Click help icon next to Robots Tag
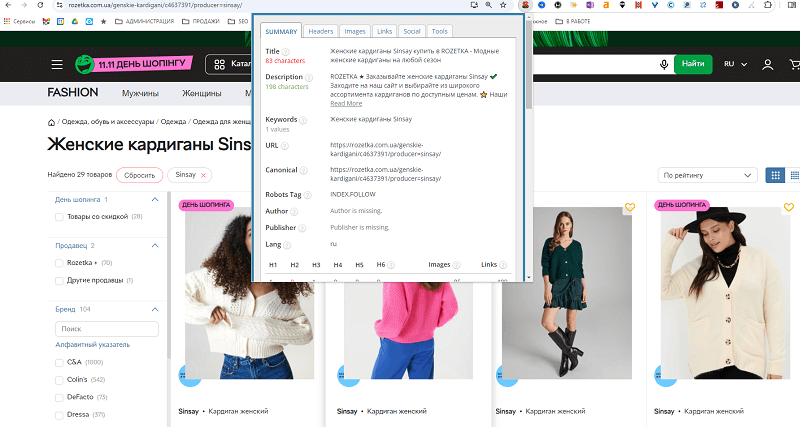This screenshot has width=800, height=427. tap(308, 195)
